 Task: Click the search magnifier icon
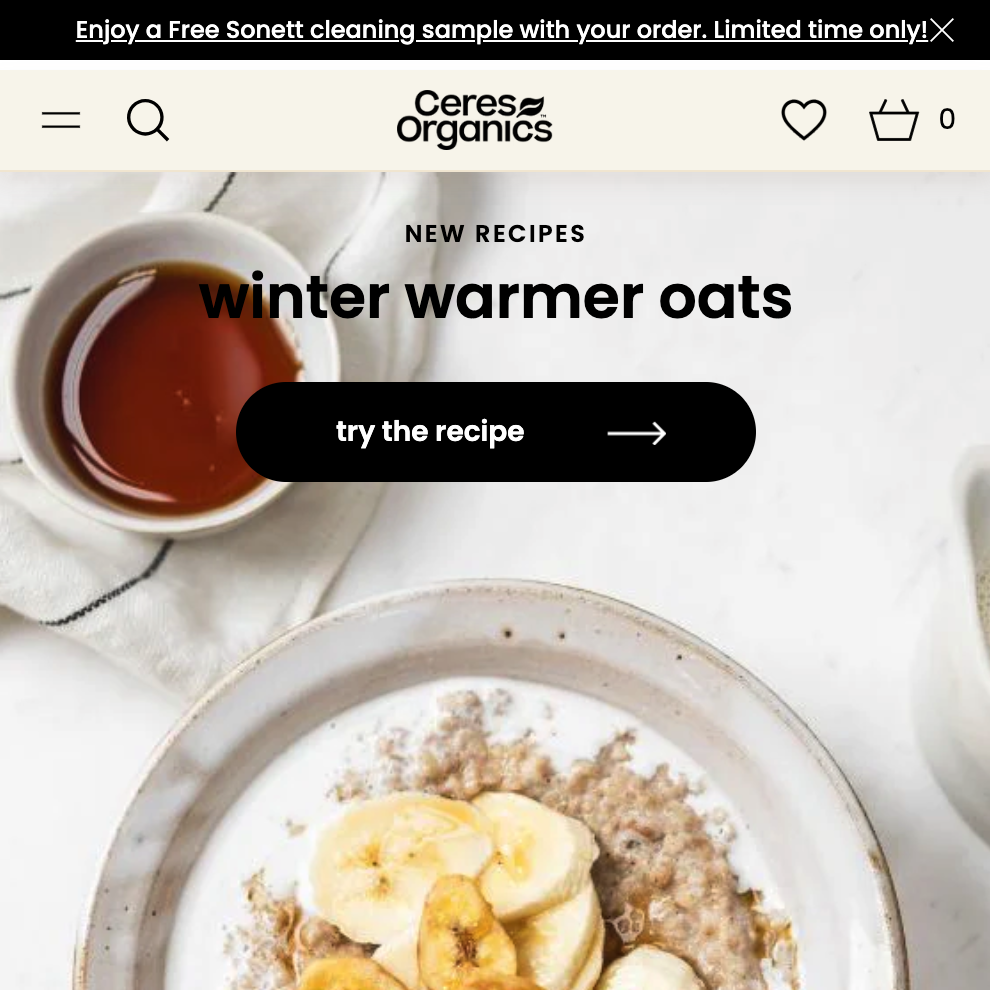point(148,119)
